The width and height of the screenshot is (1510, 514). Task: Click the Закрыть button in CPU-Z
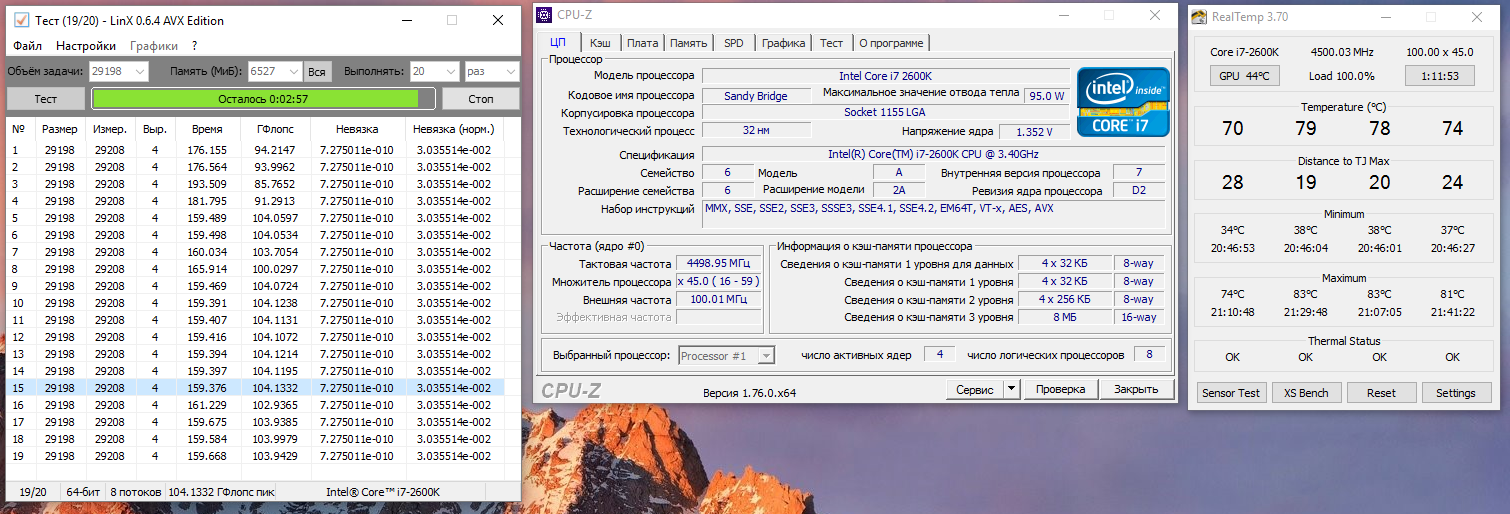[1137, 389]
